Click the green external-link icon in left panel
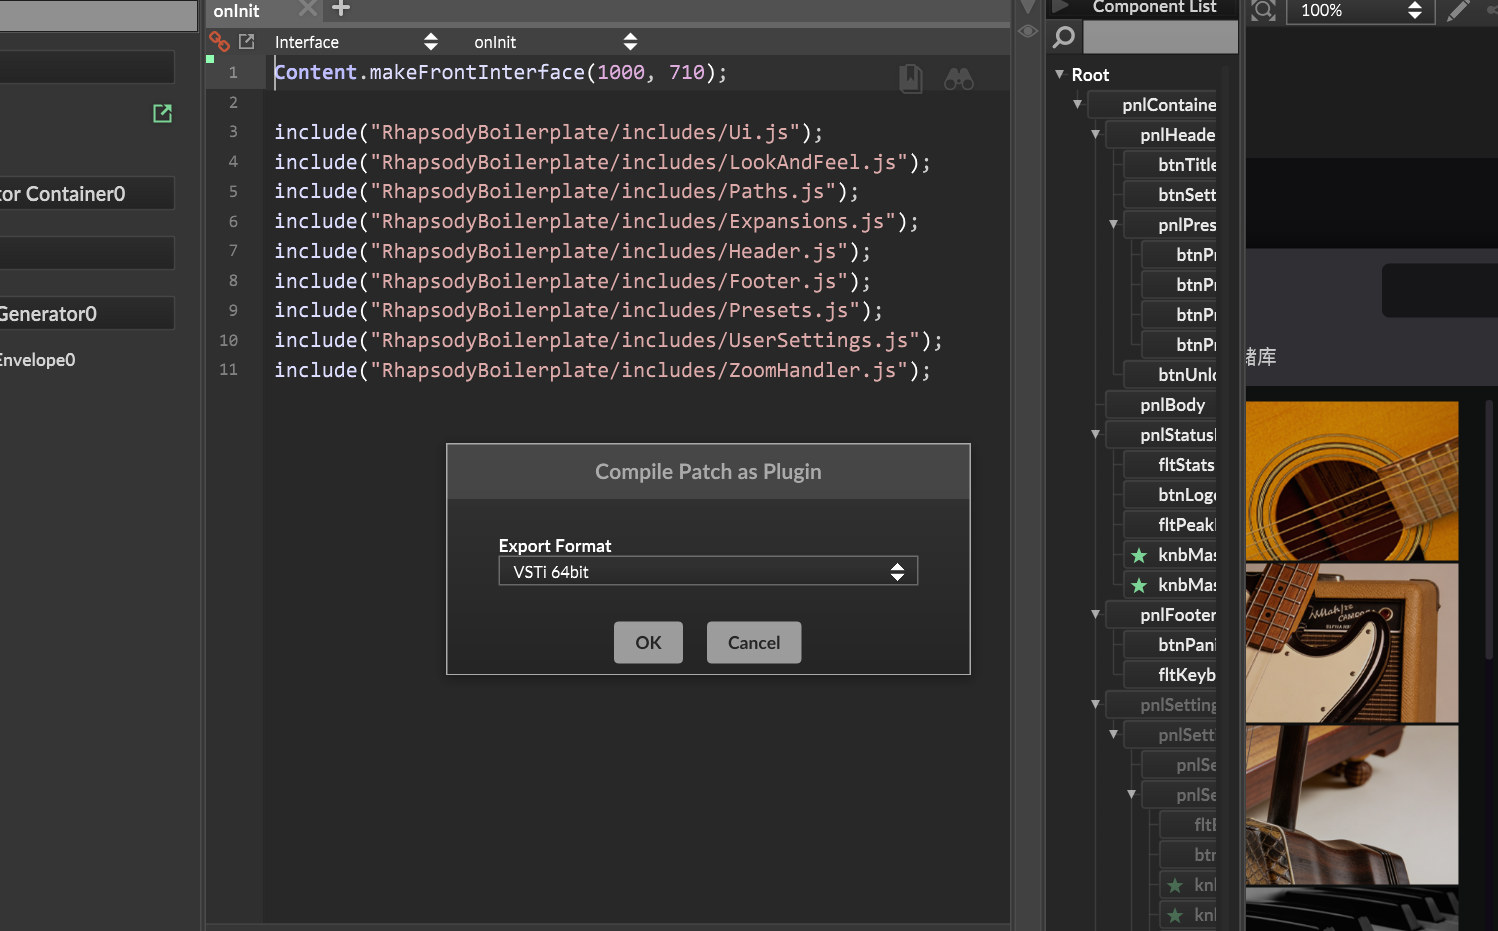Image resolution: width=1498 pixels, height=931 pixels. coord(162,113)
